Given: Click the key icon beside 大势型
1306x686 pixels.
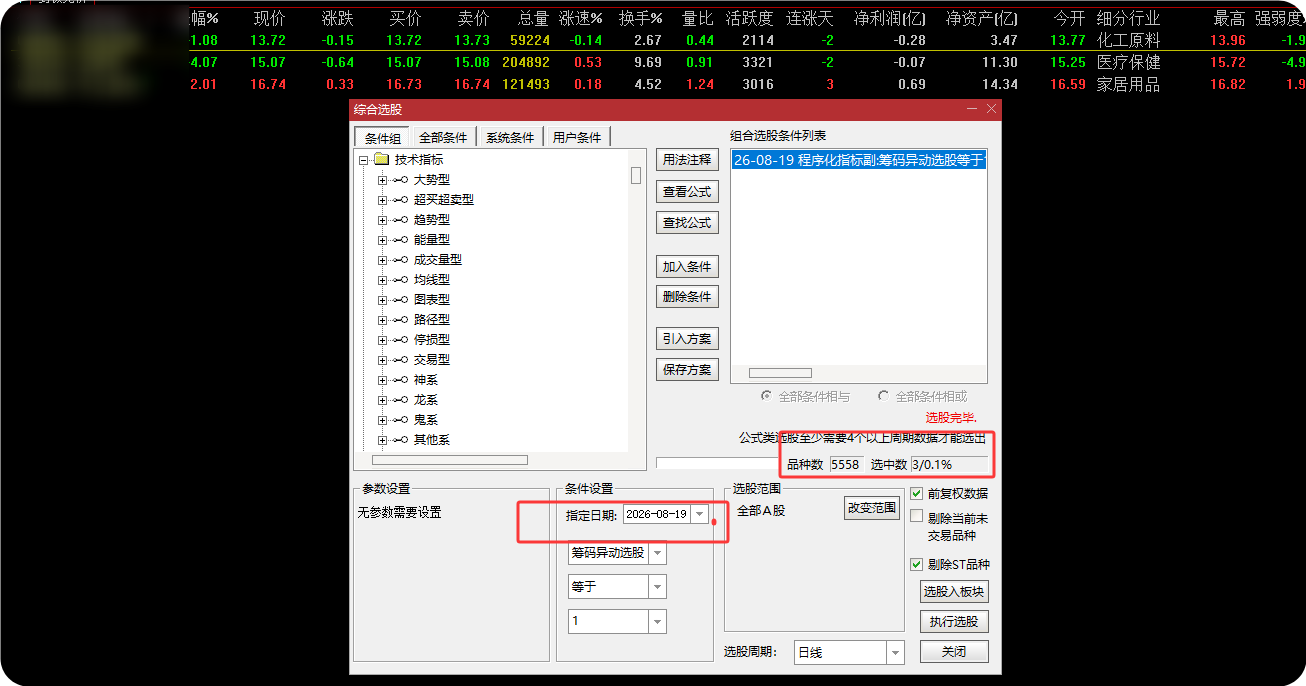Looking at the screenshot, I should click(400, 180).
